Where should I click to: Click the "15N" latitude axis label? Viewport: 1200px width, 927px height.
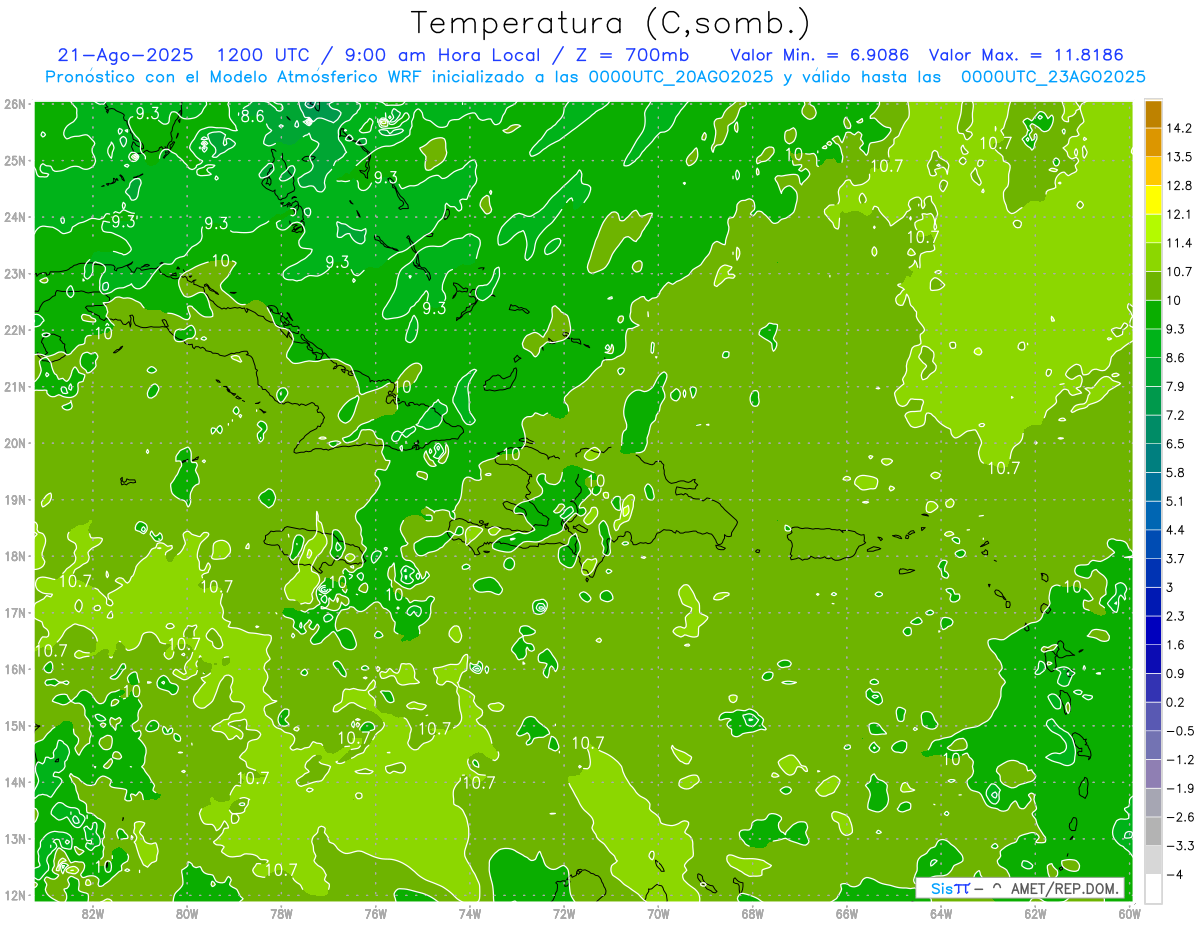coord(14,726)
